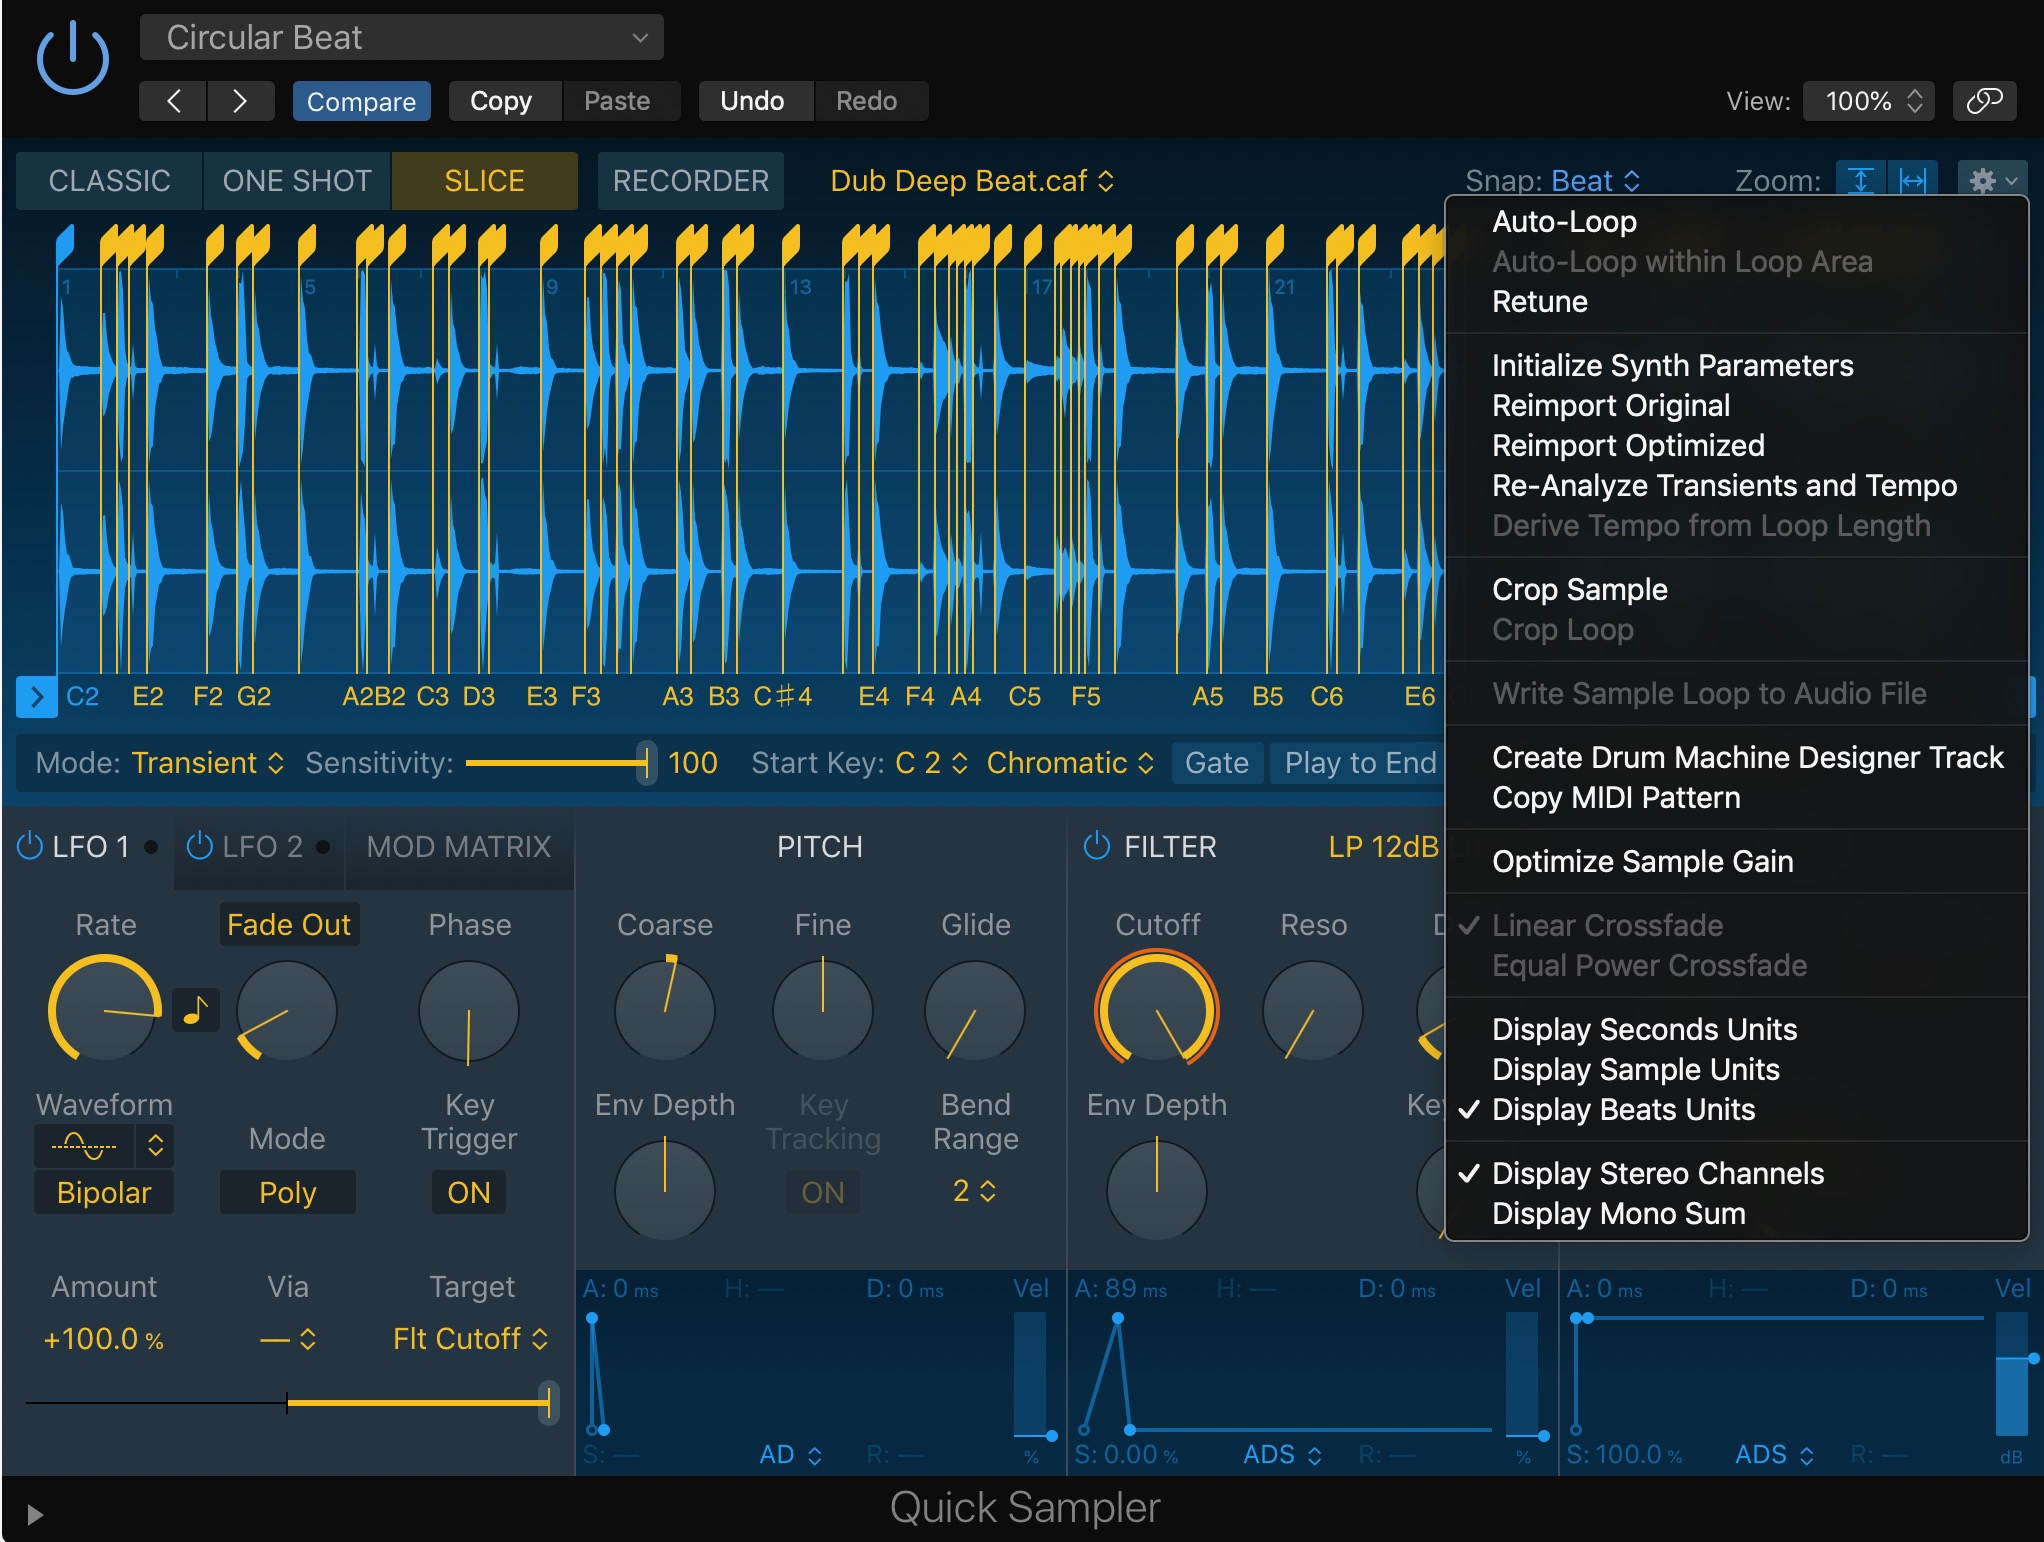Click the Sensitivity slider handle

[x=647, y=763]
